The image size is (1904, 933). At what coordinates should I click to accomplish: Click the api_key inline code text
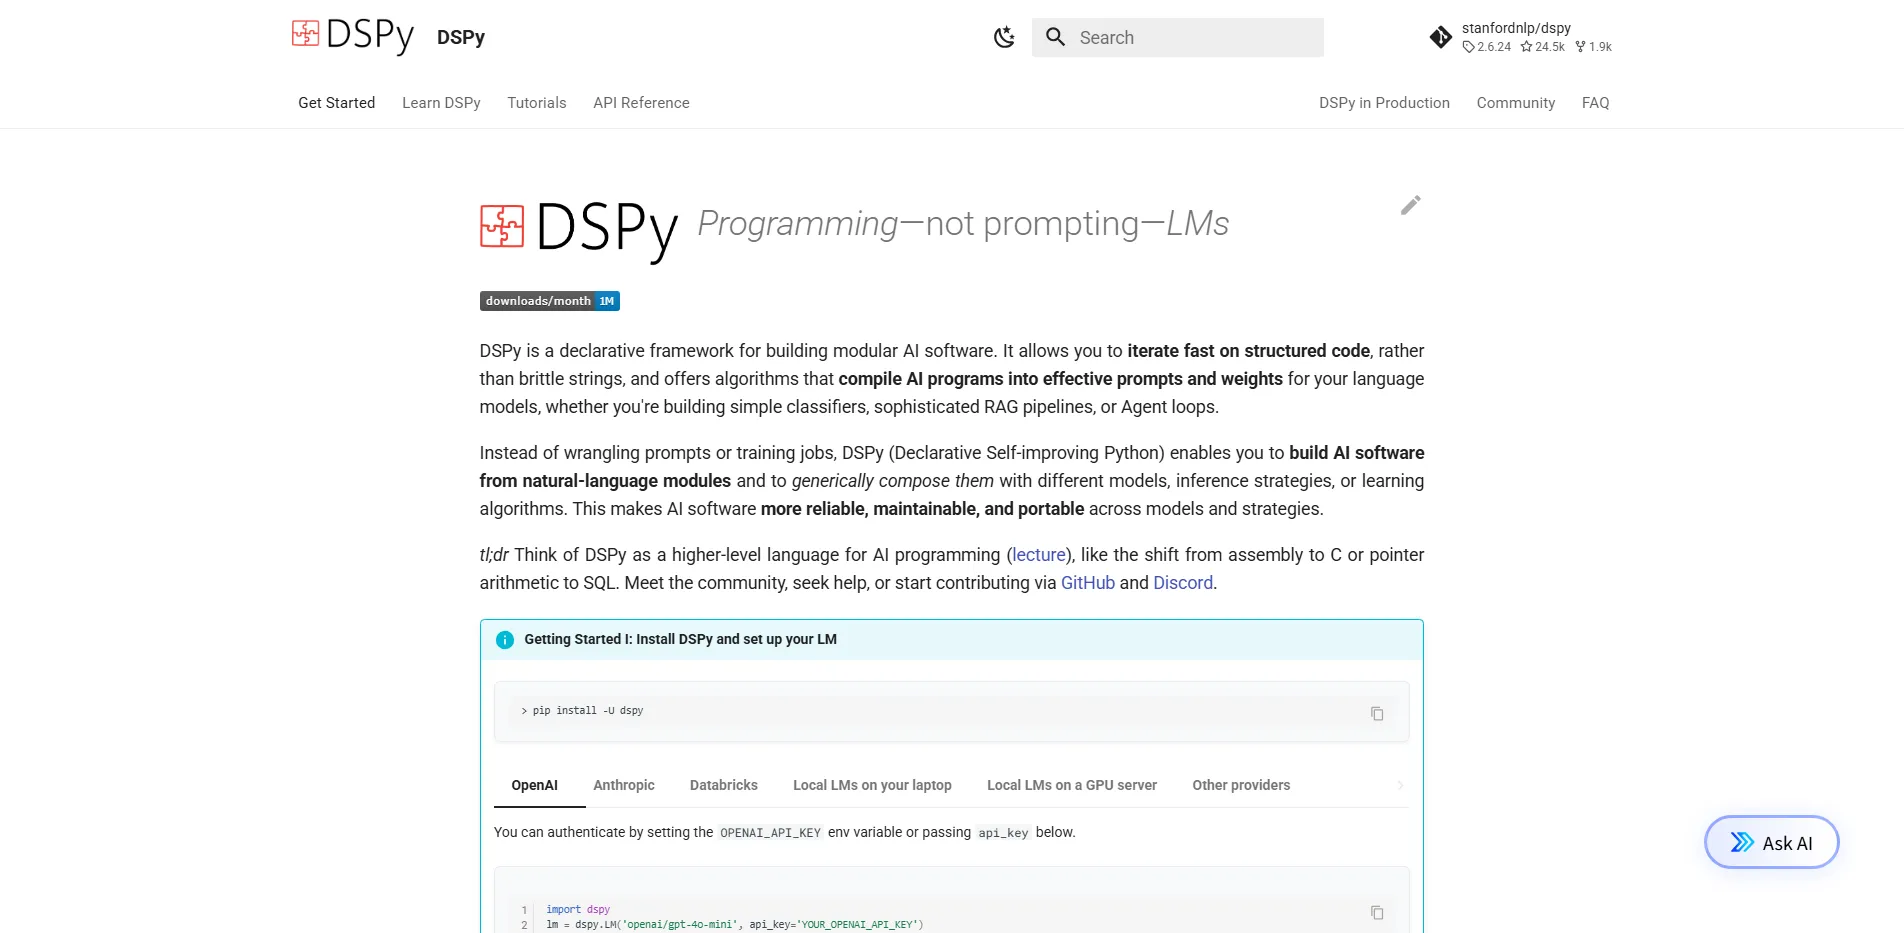pos(1003,833)
